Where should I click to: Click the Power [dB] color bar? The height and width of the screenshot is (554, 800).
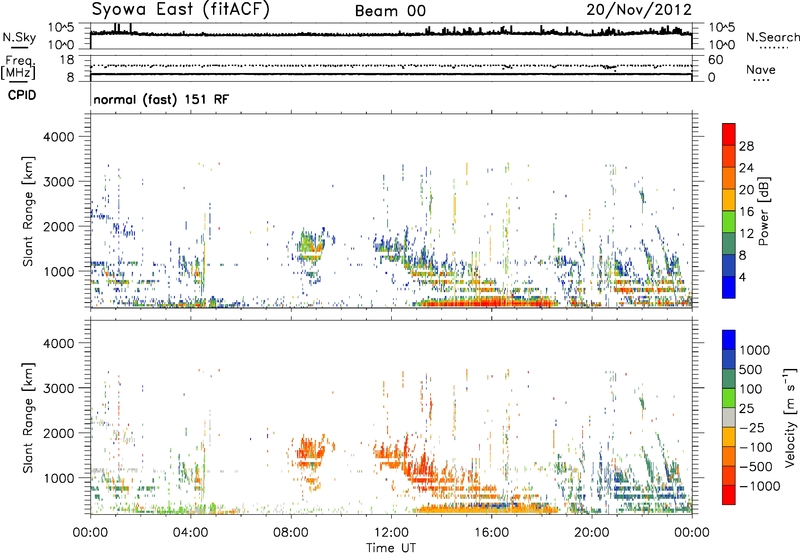(x=729, y=210)
